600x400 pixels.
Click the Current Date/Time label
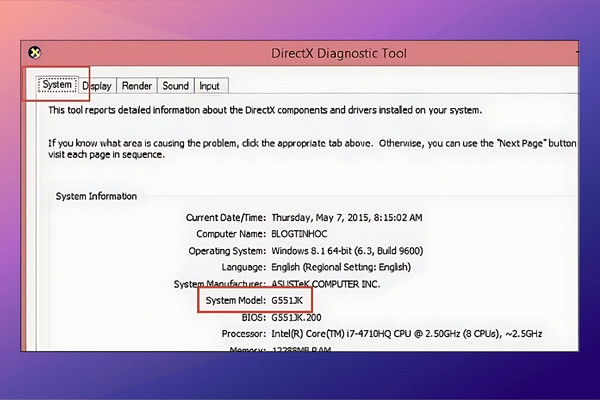[x=226, y=218]
